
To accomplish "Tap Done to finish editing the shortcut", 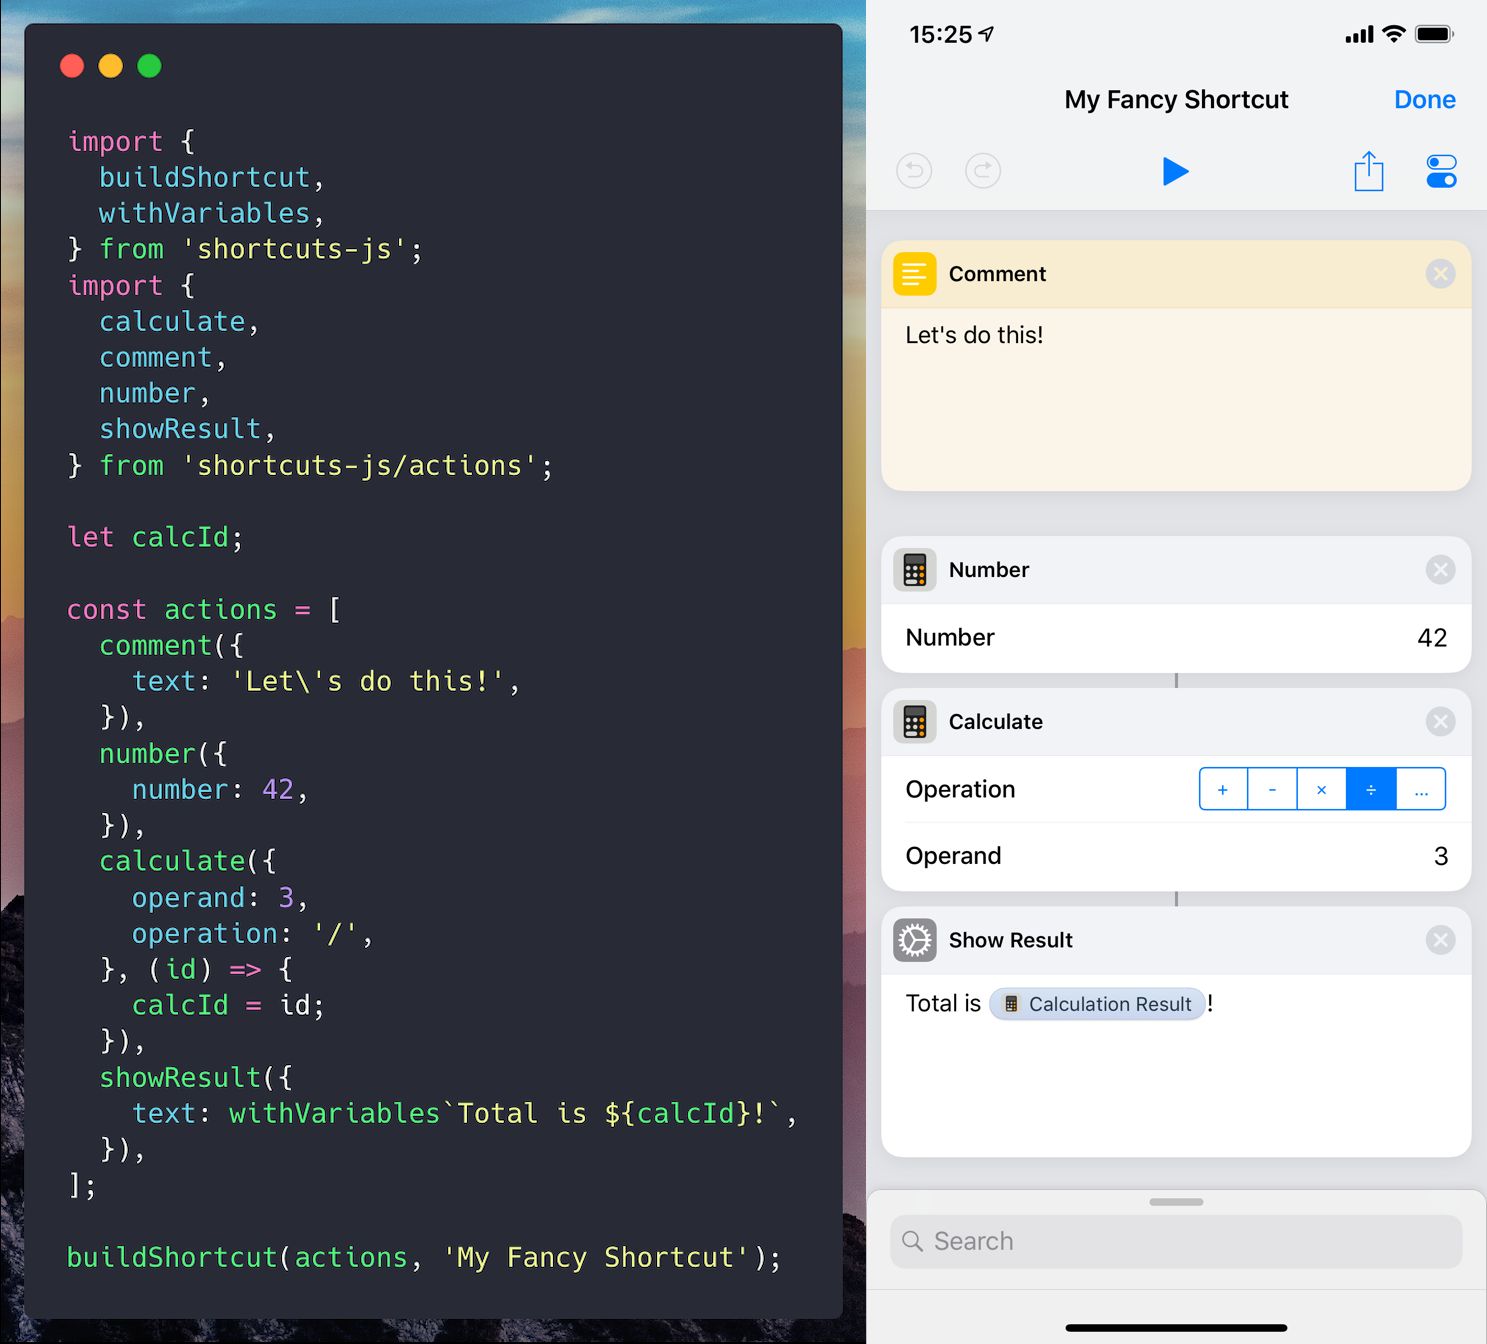I will tap(1424, 99).
